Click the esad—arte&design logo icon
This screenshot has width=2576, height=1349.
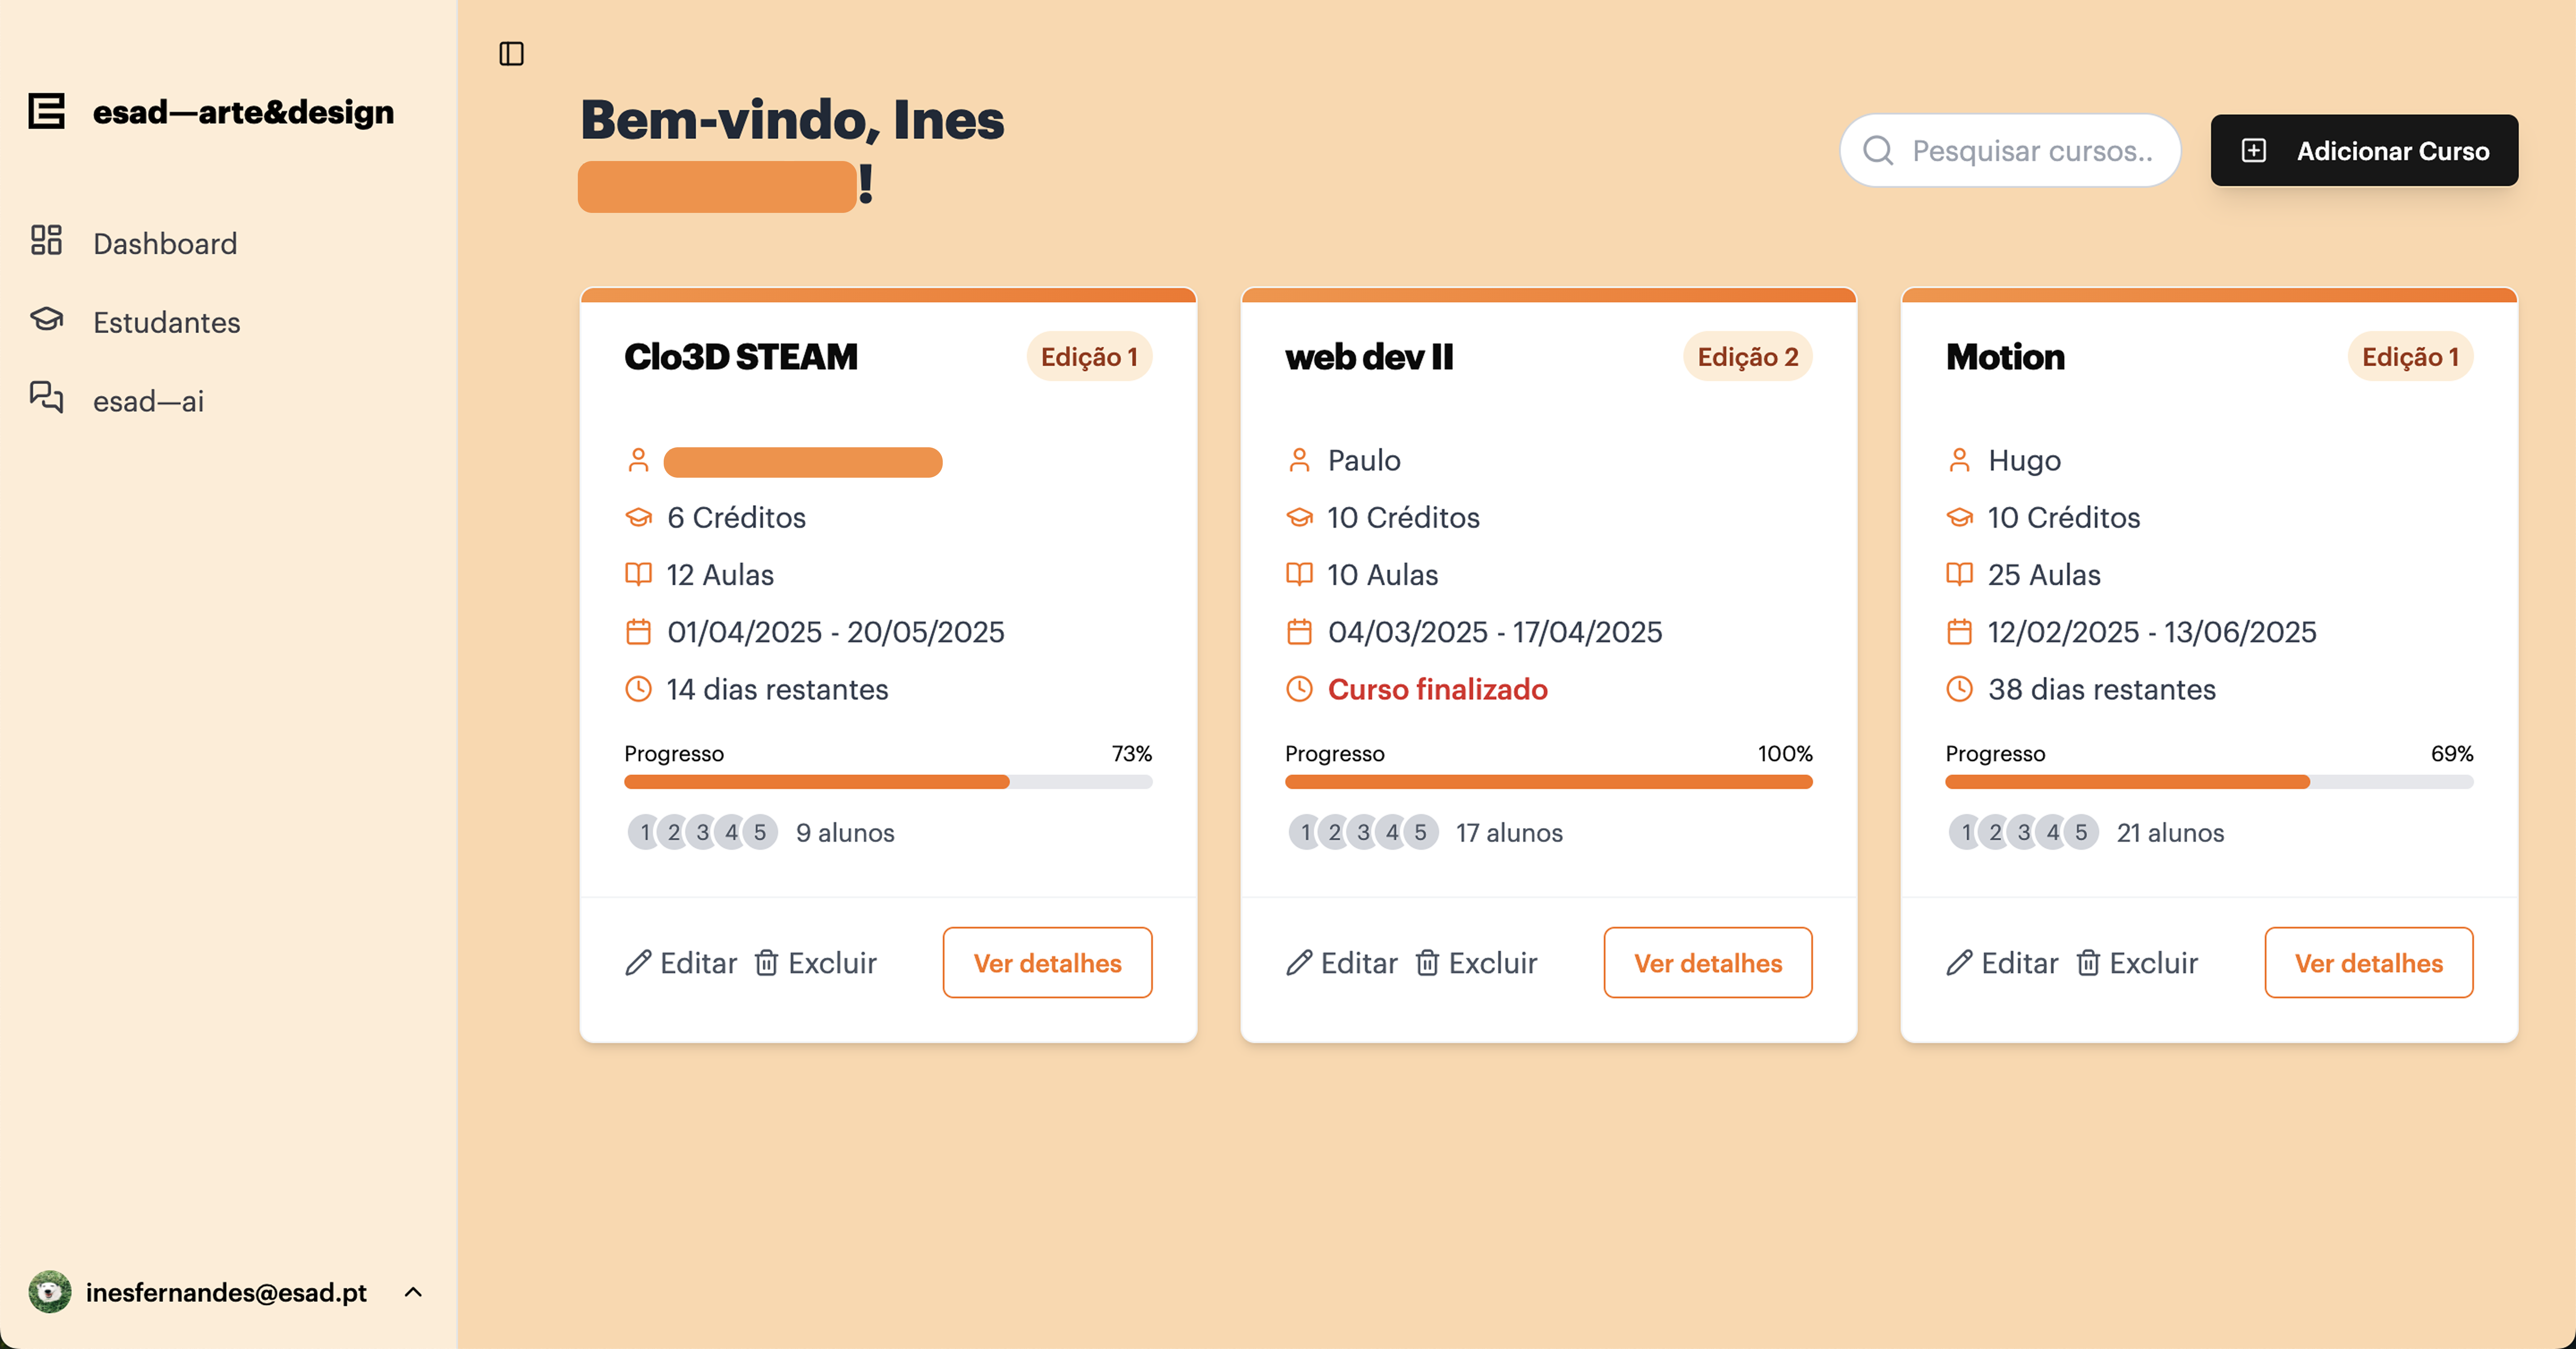[x=46, y=111]
